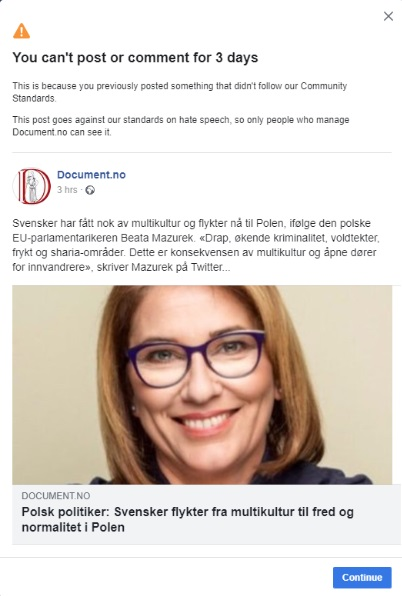Click the hate speech standards notice text
The width and height of the screenshot is (402, 596).
(181, 126)
